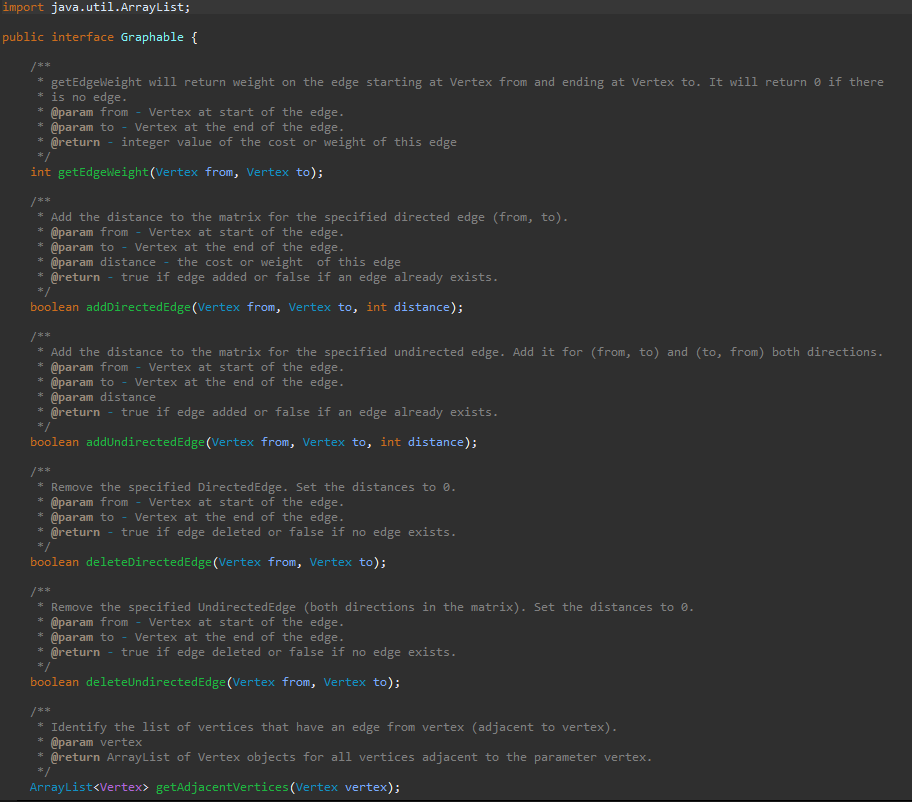Click comment line 'is no edge.'

click(x=88, y=97)
